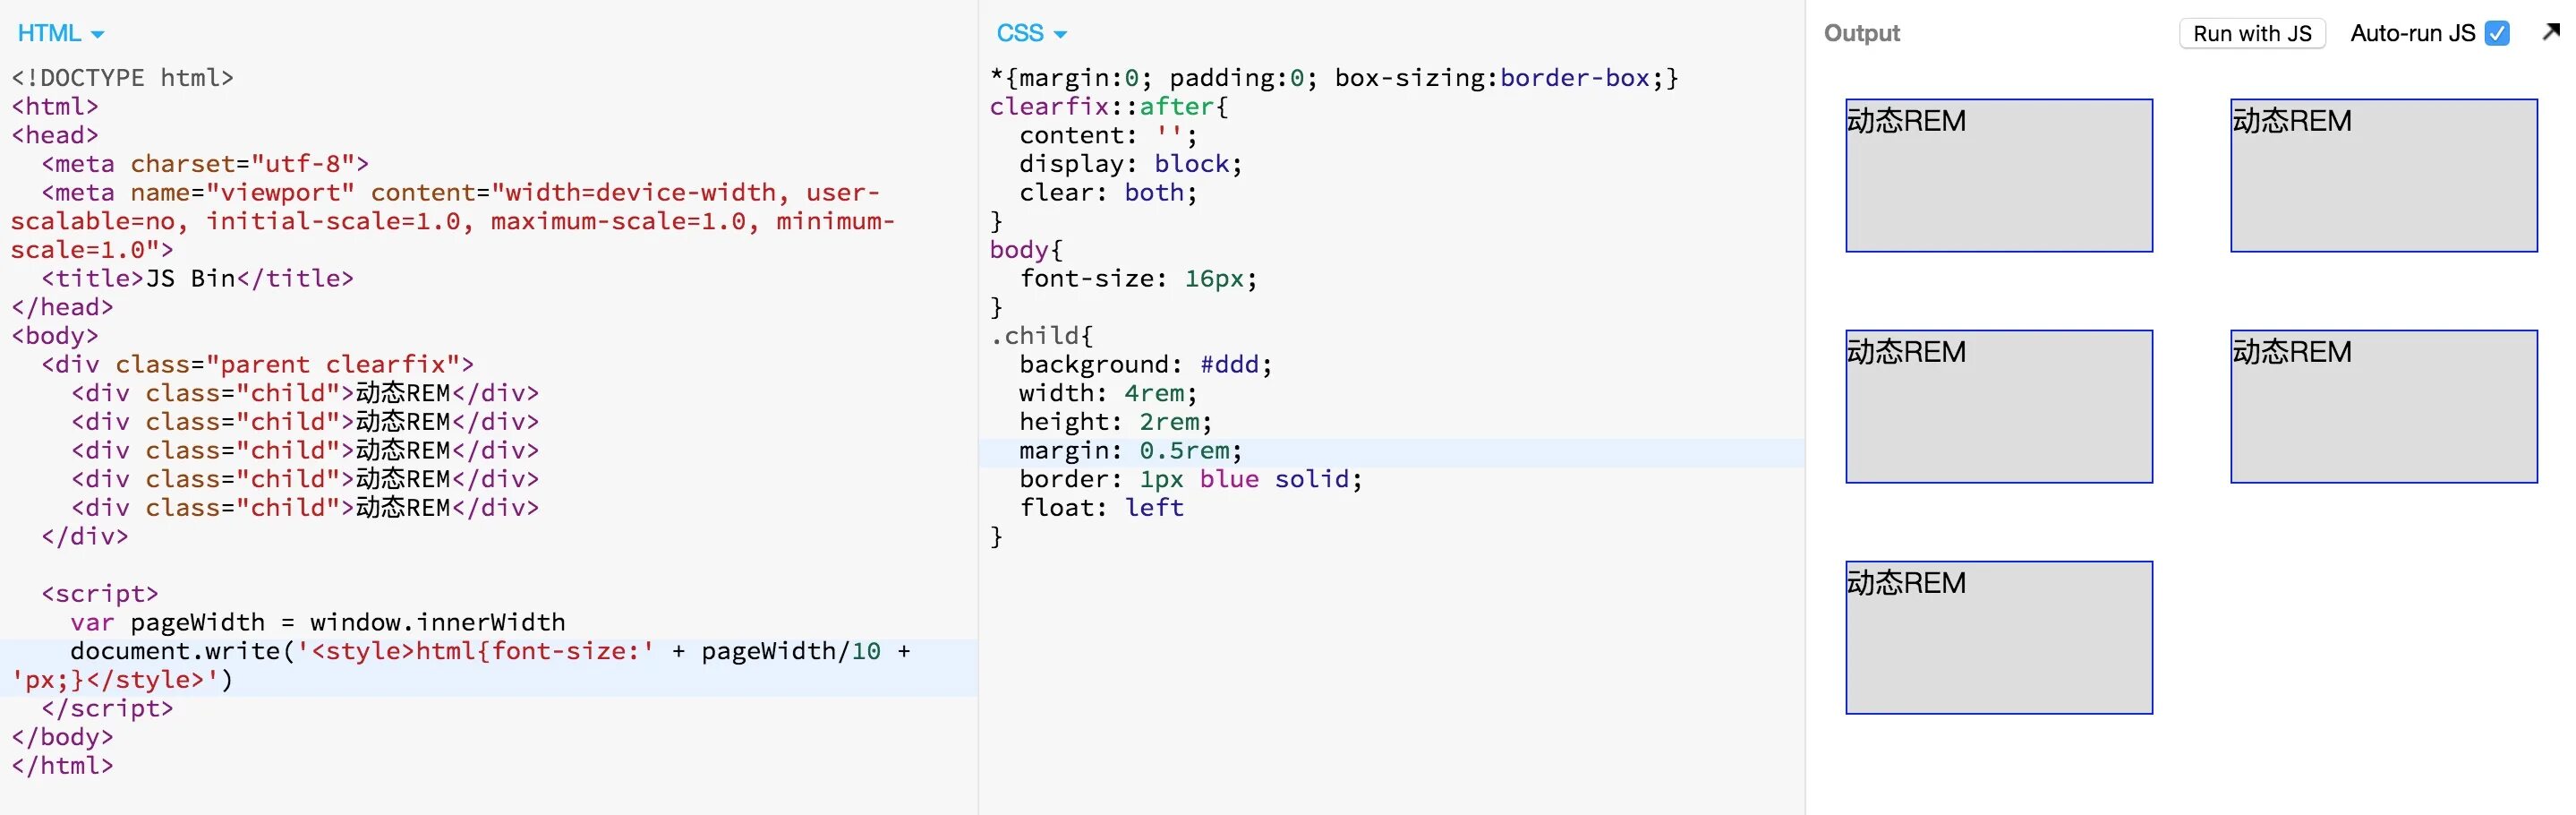
Task: Click the top-left 动态REM output box
Action: point(1999,175)
